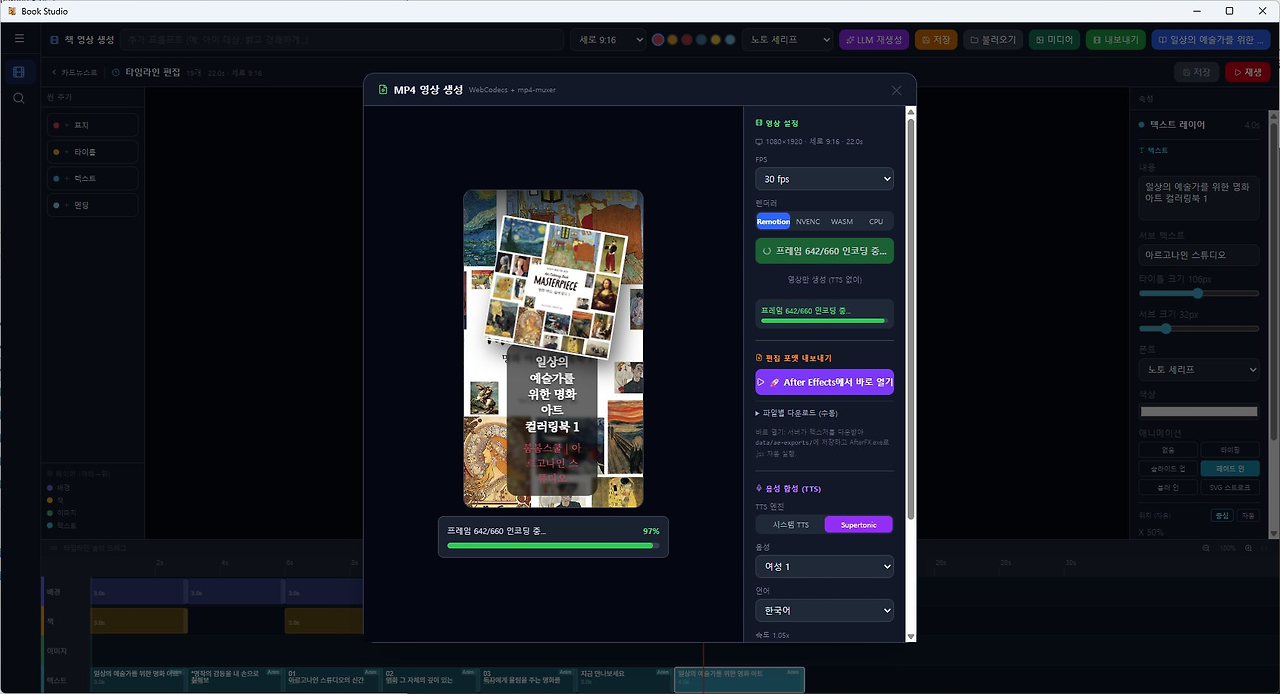Click the 아르고나인 스튜디오 sub text field

[1199, 255]
